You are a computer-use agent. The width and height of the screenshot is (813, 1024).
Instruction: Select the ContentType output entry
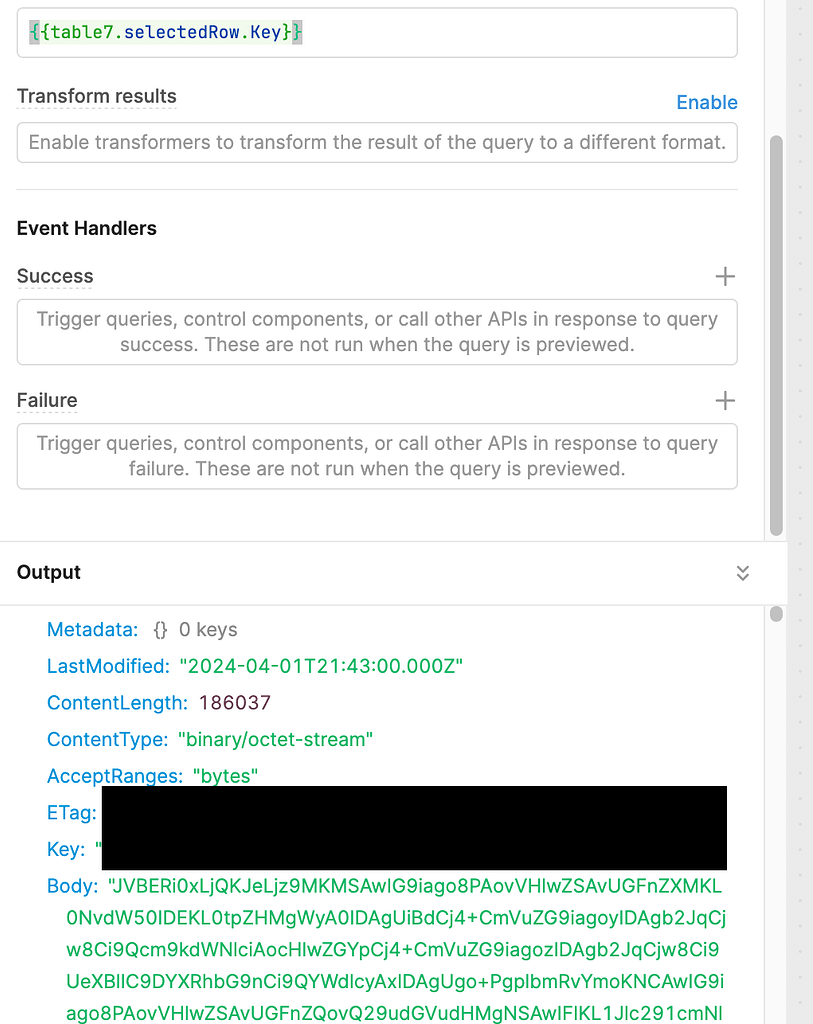point(210,739)
